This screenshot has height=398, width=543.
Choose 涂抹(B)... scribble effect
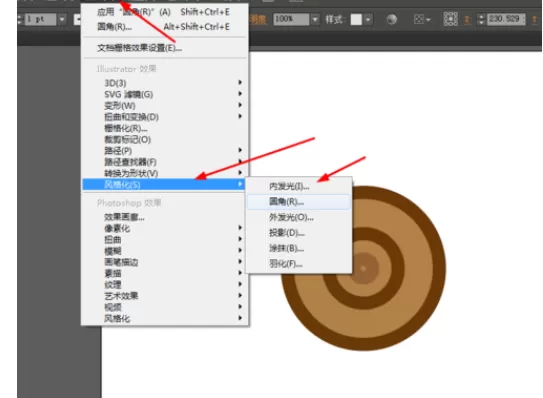pyautogui.click(x=299, y=248)
